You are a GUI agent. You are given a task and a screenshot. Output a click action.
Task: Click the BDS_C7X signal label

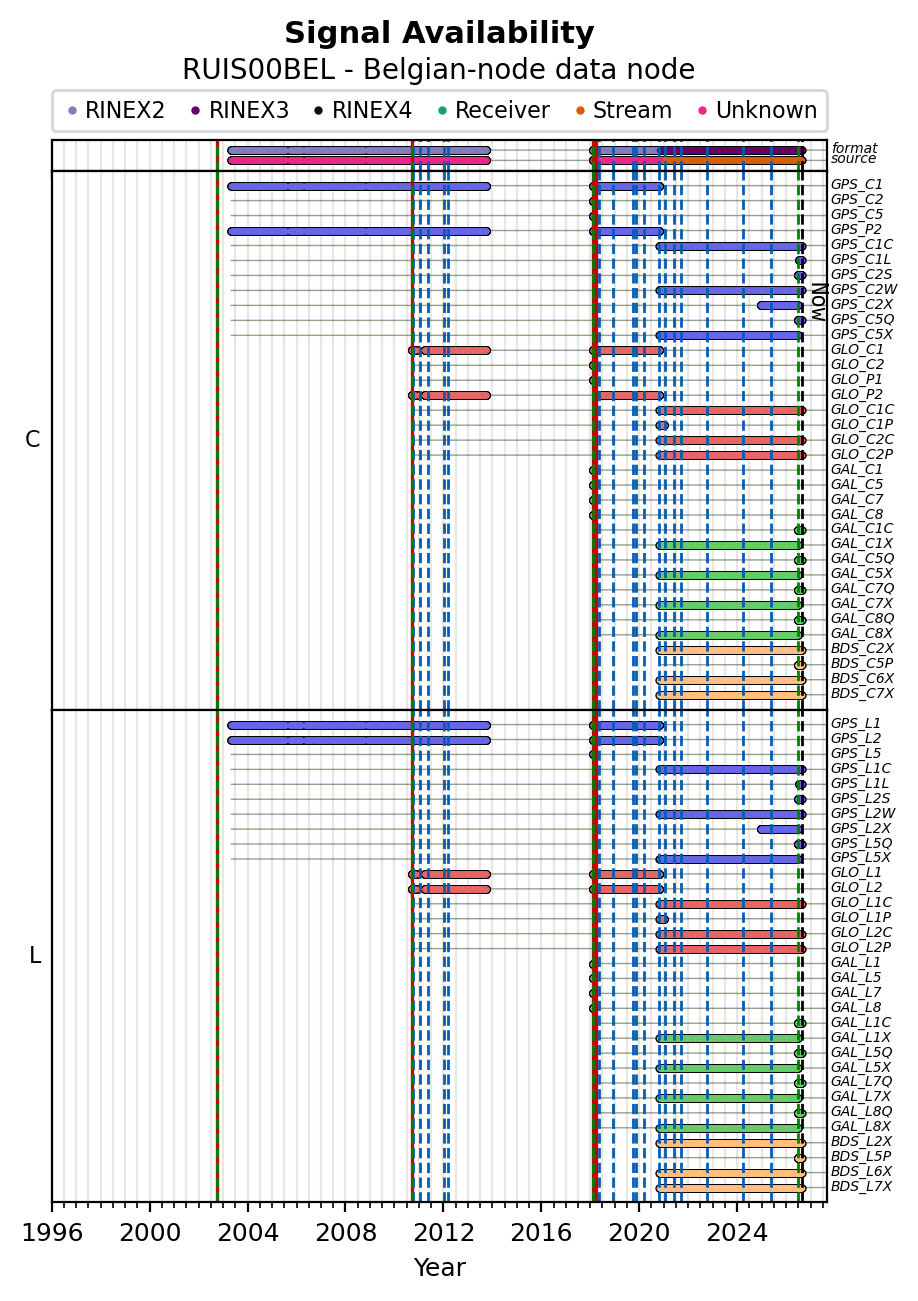[x=862, y=694]
